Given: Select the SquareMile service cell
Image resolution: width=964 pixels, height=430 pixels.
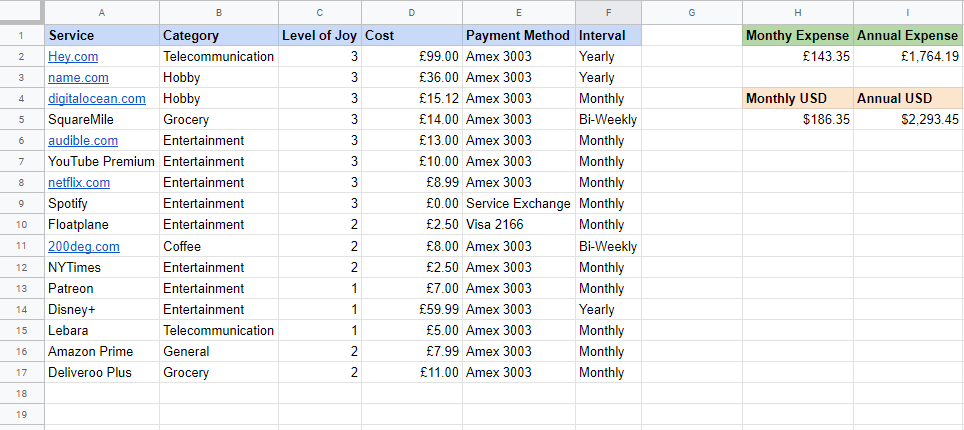Looking at the screenshot, I should coord(101,119).
